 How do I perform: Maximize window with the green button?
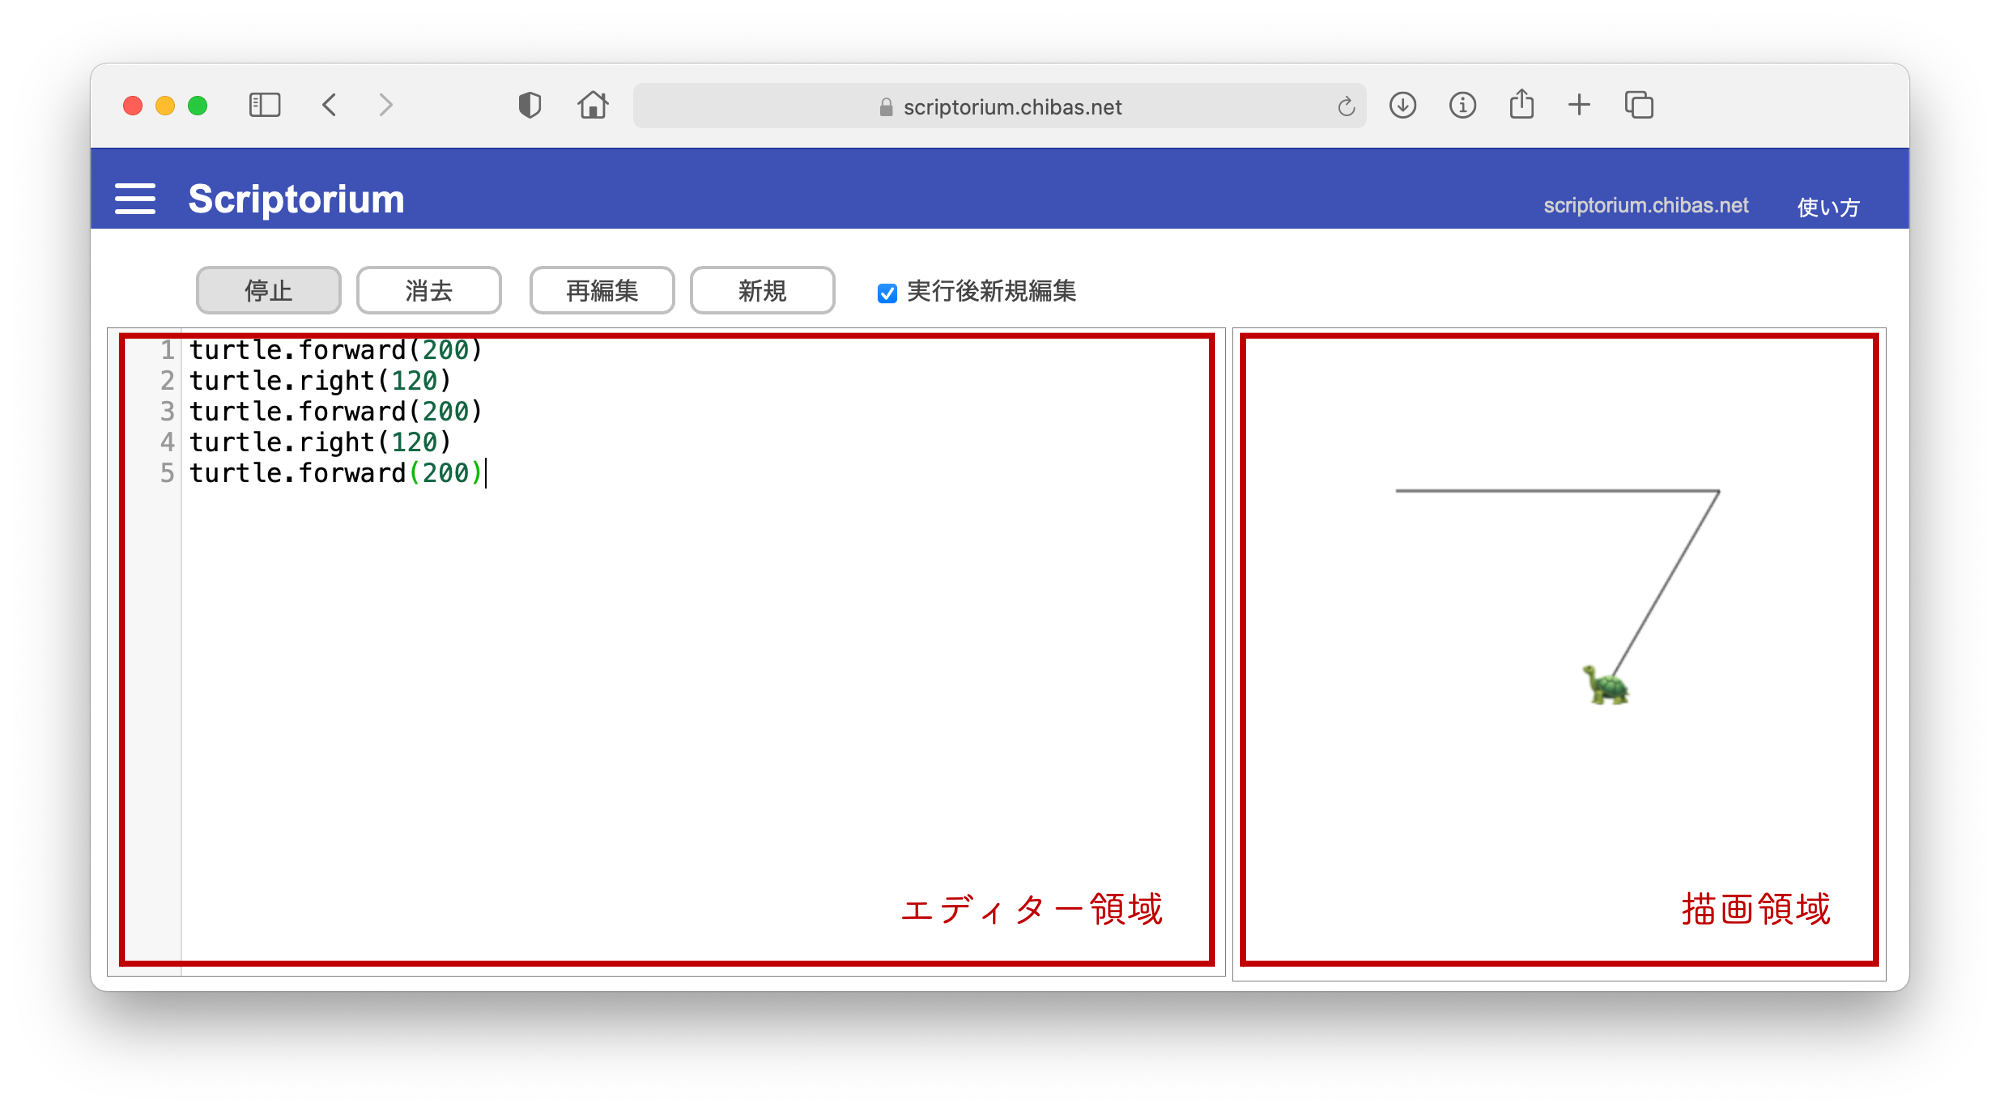(198, 106)
